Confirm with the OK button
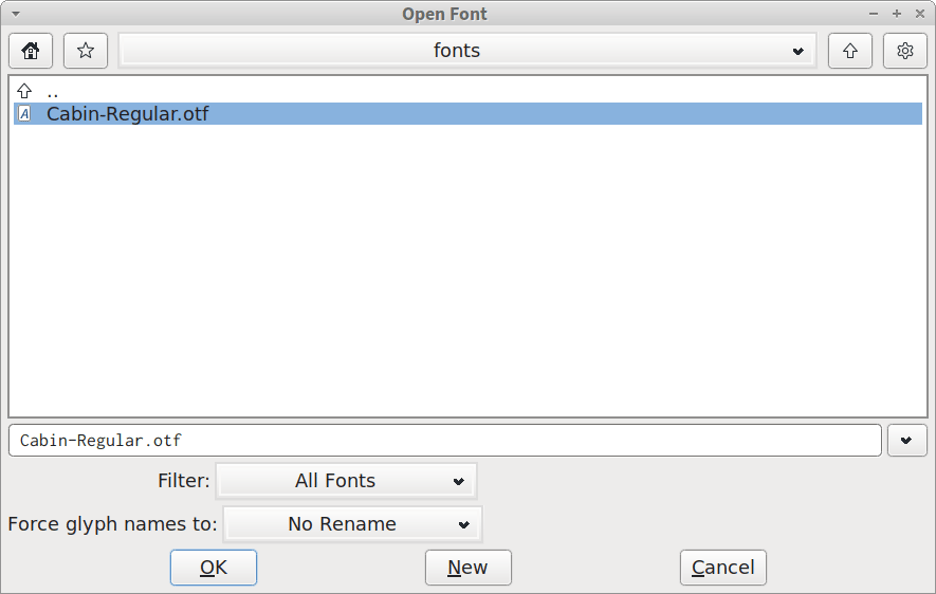This screenshot has height=594, width=936. 213,567
